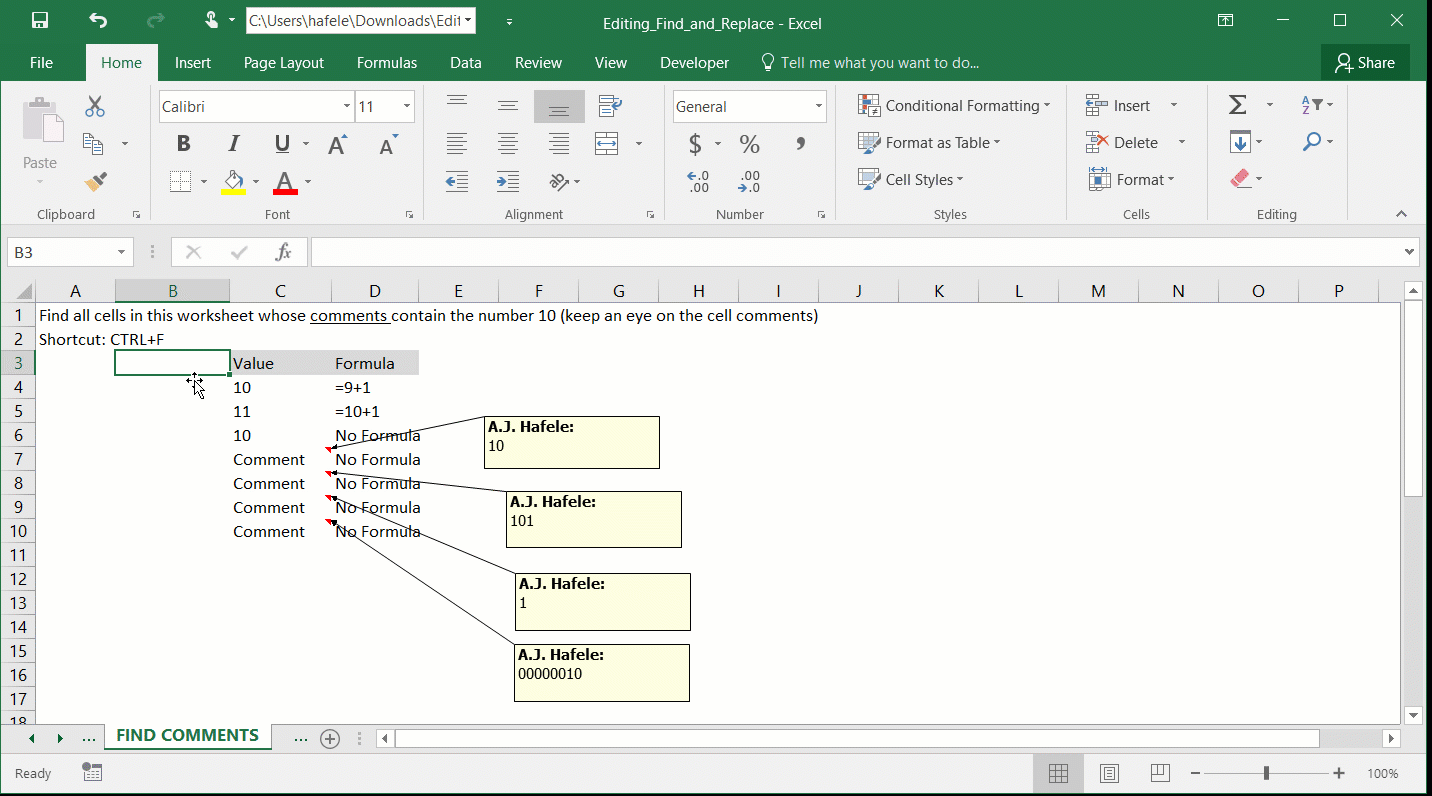Decrease font size with small A icon
Screen dimensions: 1432x796
coord(389,144)
